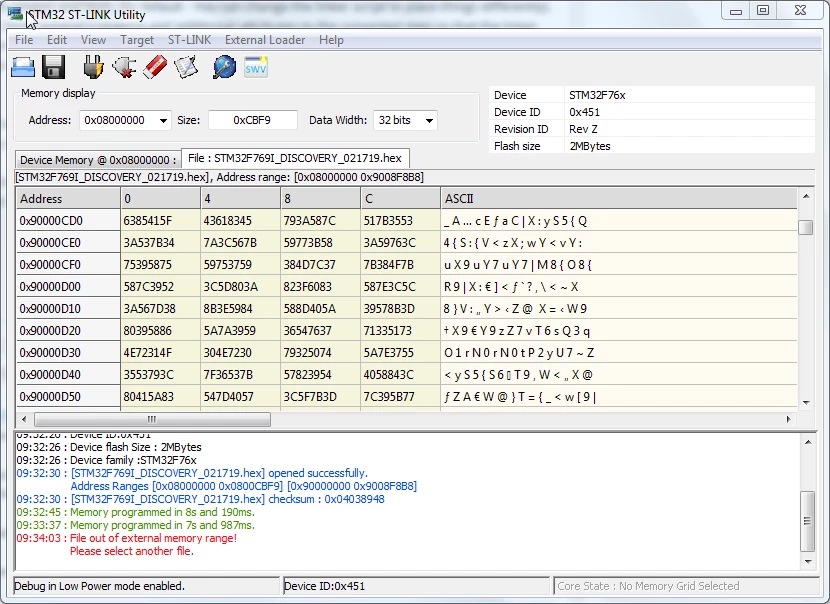Click the Program verify notepad icon
Viewport: 830px width, 604px height.
186,67
